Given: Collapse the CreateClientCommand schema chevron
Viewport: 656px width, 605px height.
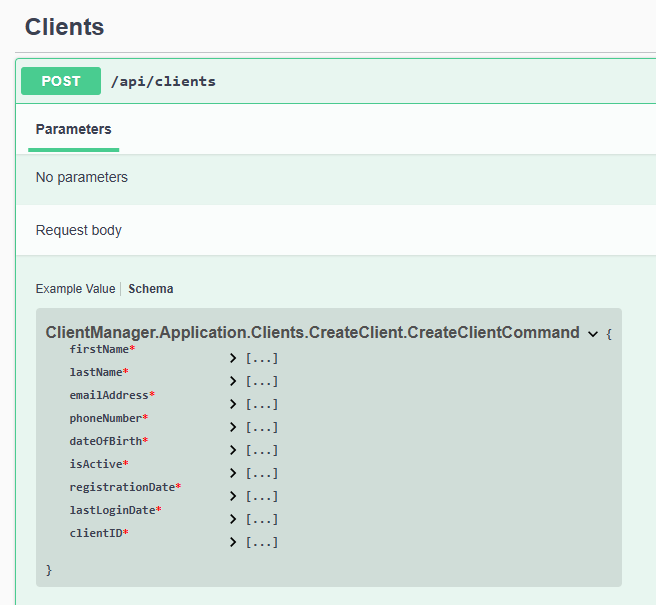Looking at the screenshot, I should pos(593,334).
